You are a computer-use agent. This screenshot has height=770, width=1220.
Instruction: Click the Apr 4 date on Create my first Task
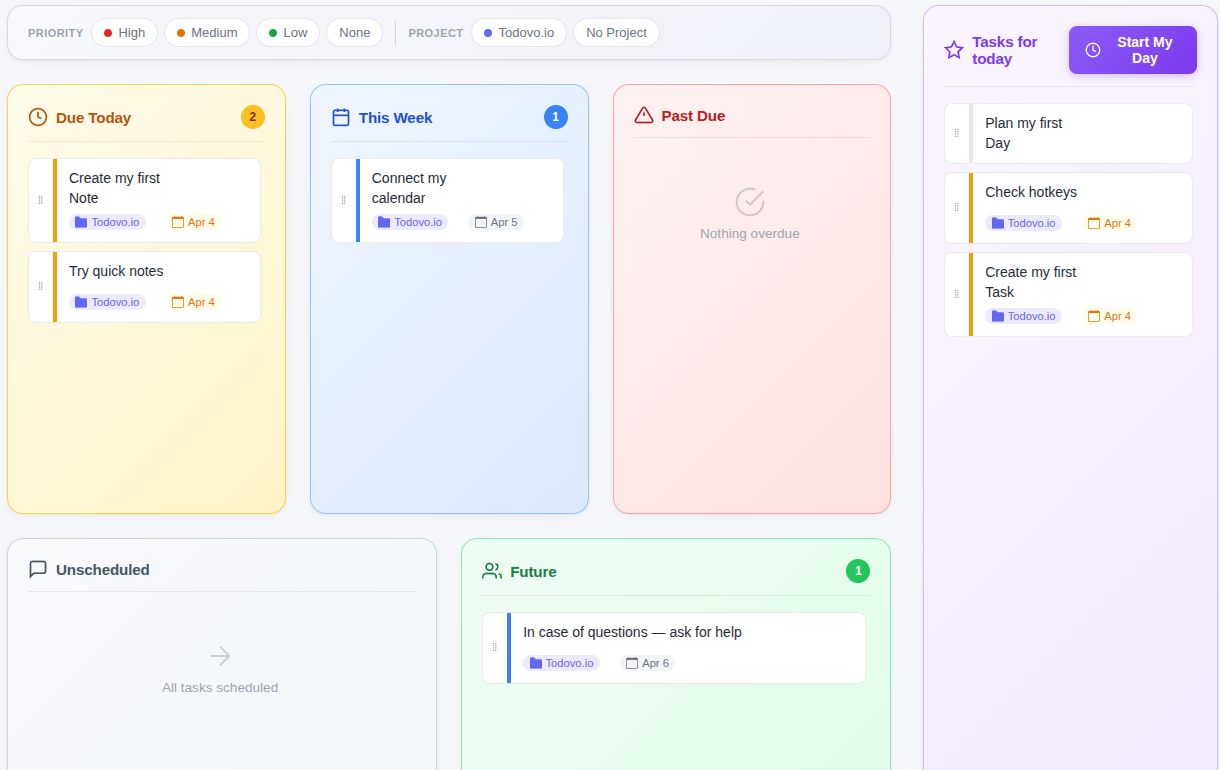(1109, 316)
